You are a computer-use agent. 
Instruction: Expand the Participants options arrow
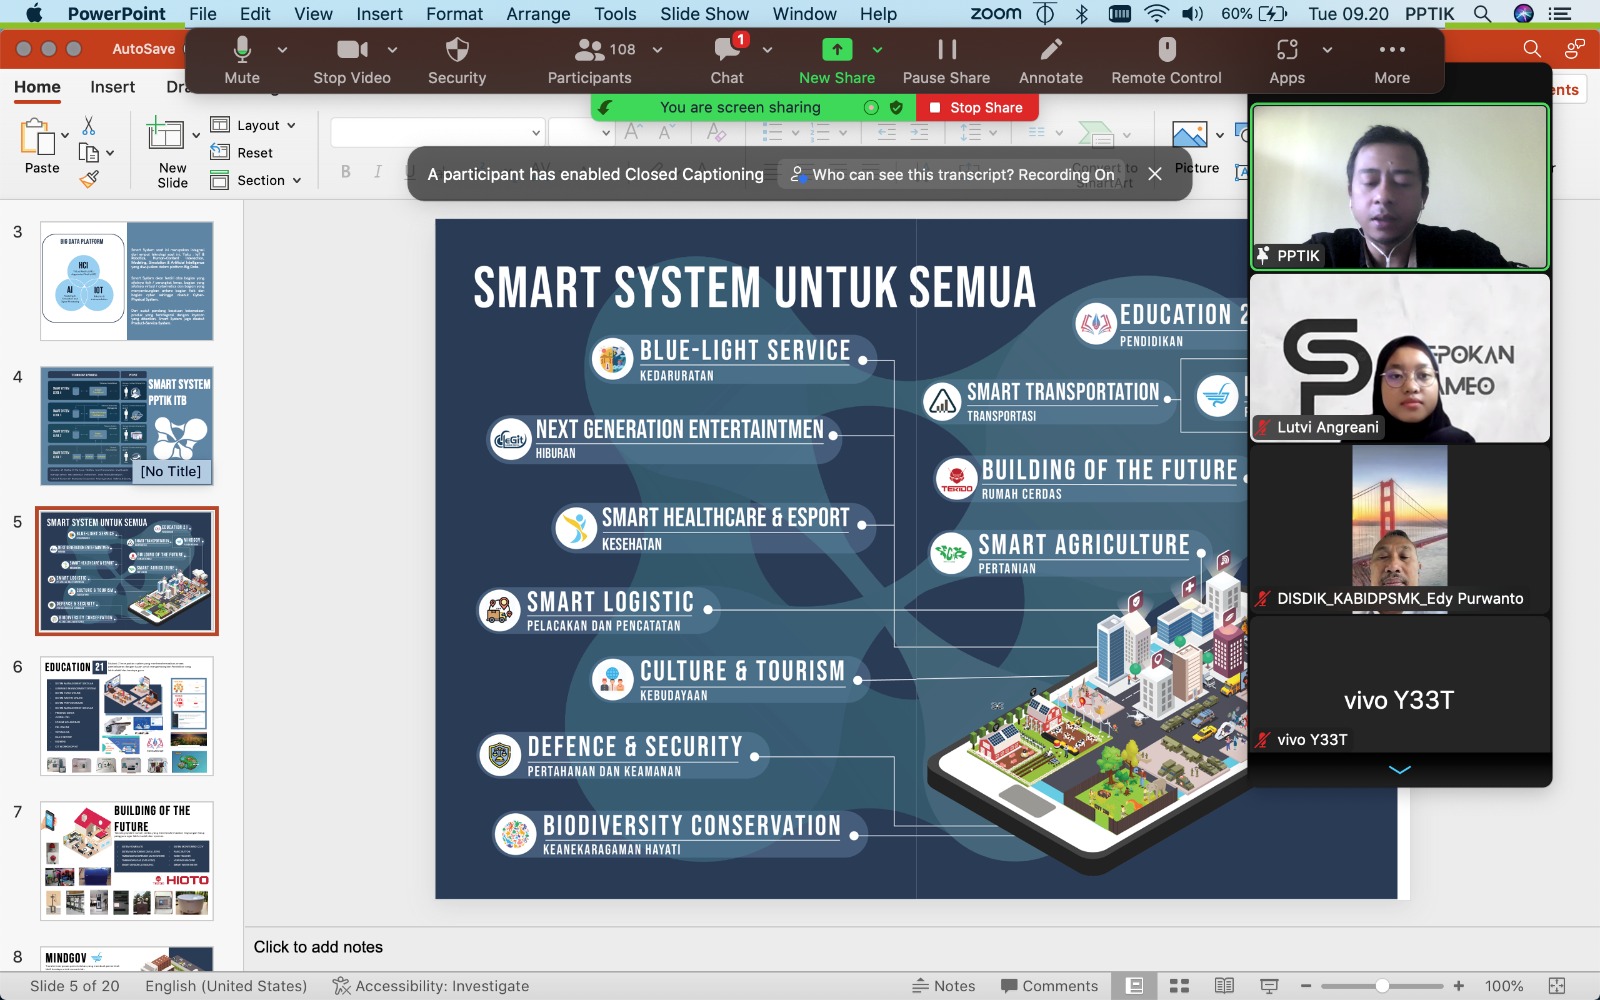[657, 50]
